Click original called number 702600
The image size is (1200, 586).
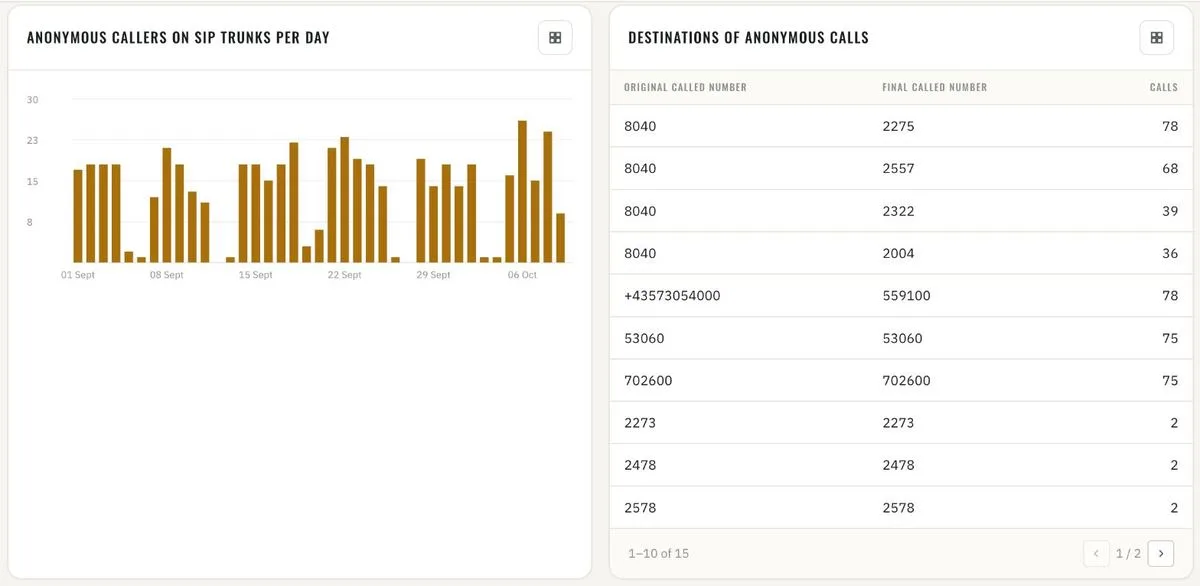tap(648, 380)
